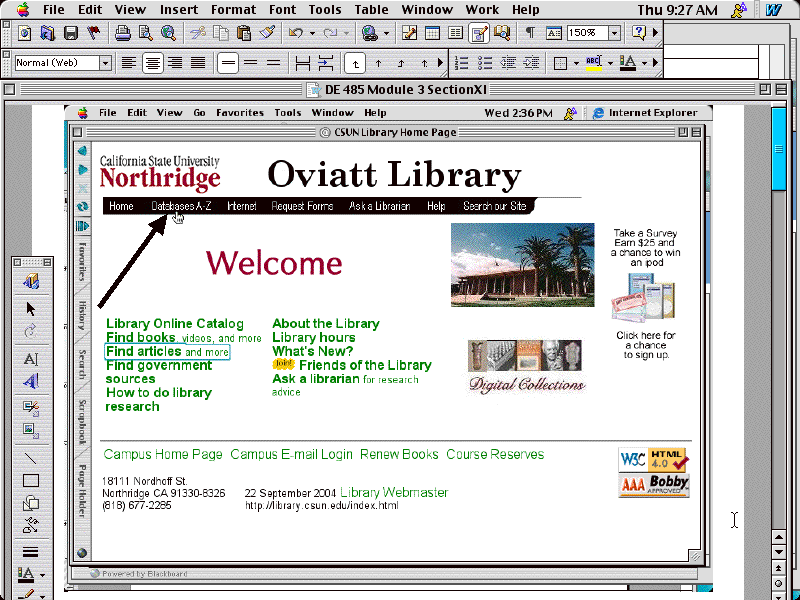Image resolution: width=800 pixels, height=600 pixels.
Task: Click the Paste clipboard icon
Action: (x=244, y=33)
